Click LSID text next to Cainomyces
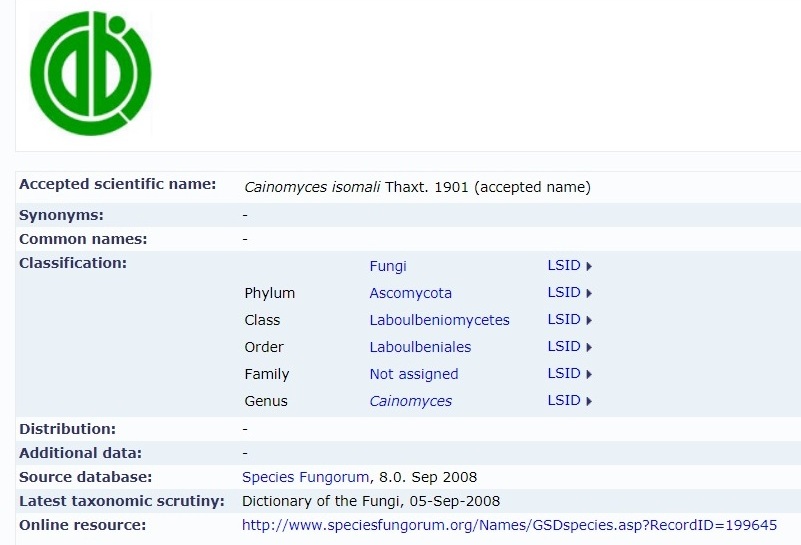 (x=564, y=401)
